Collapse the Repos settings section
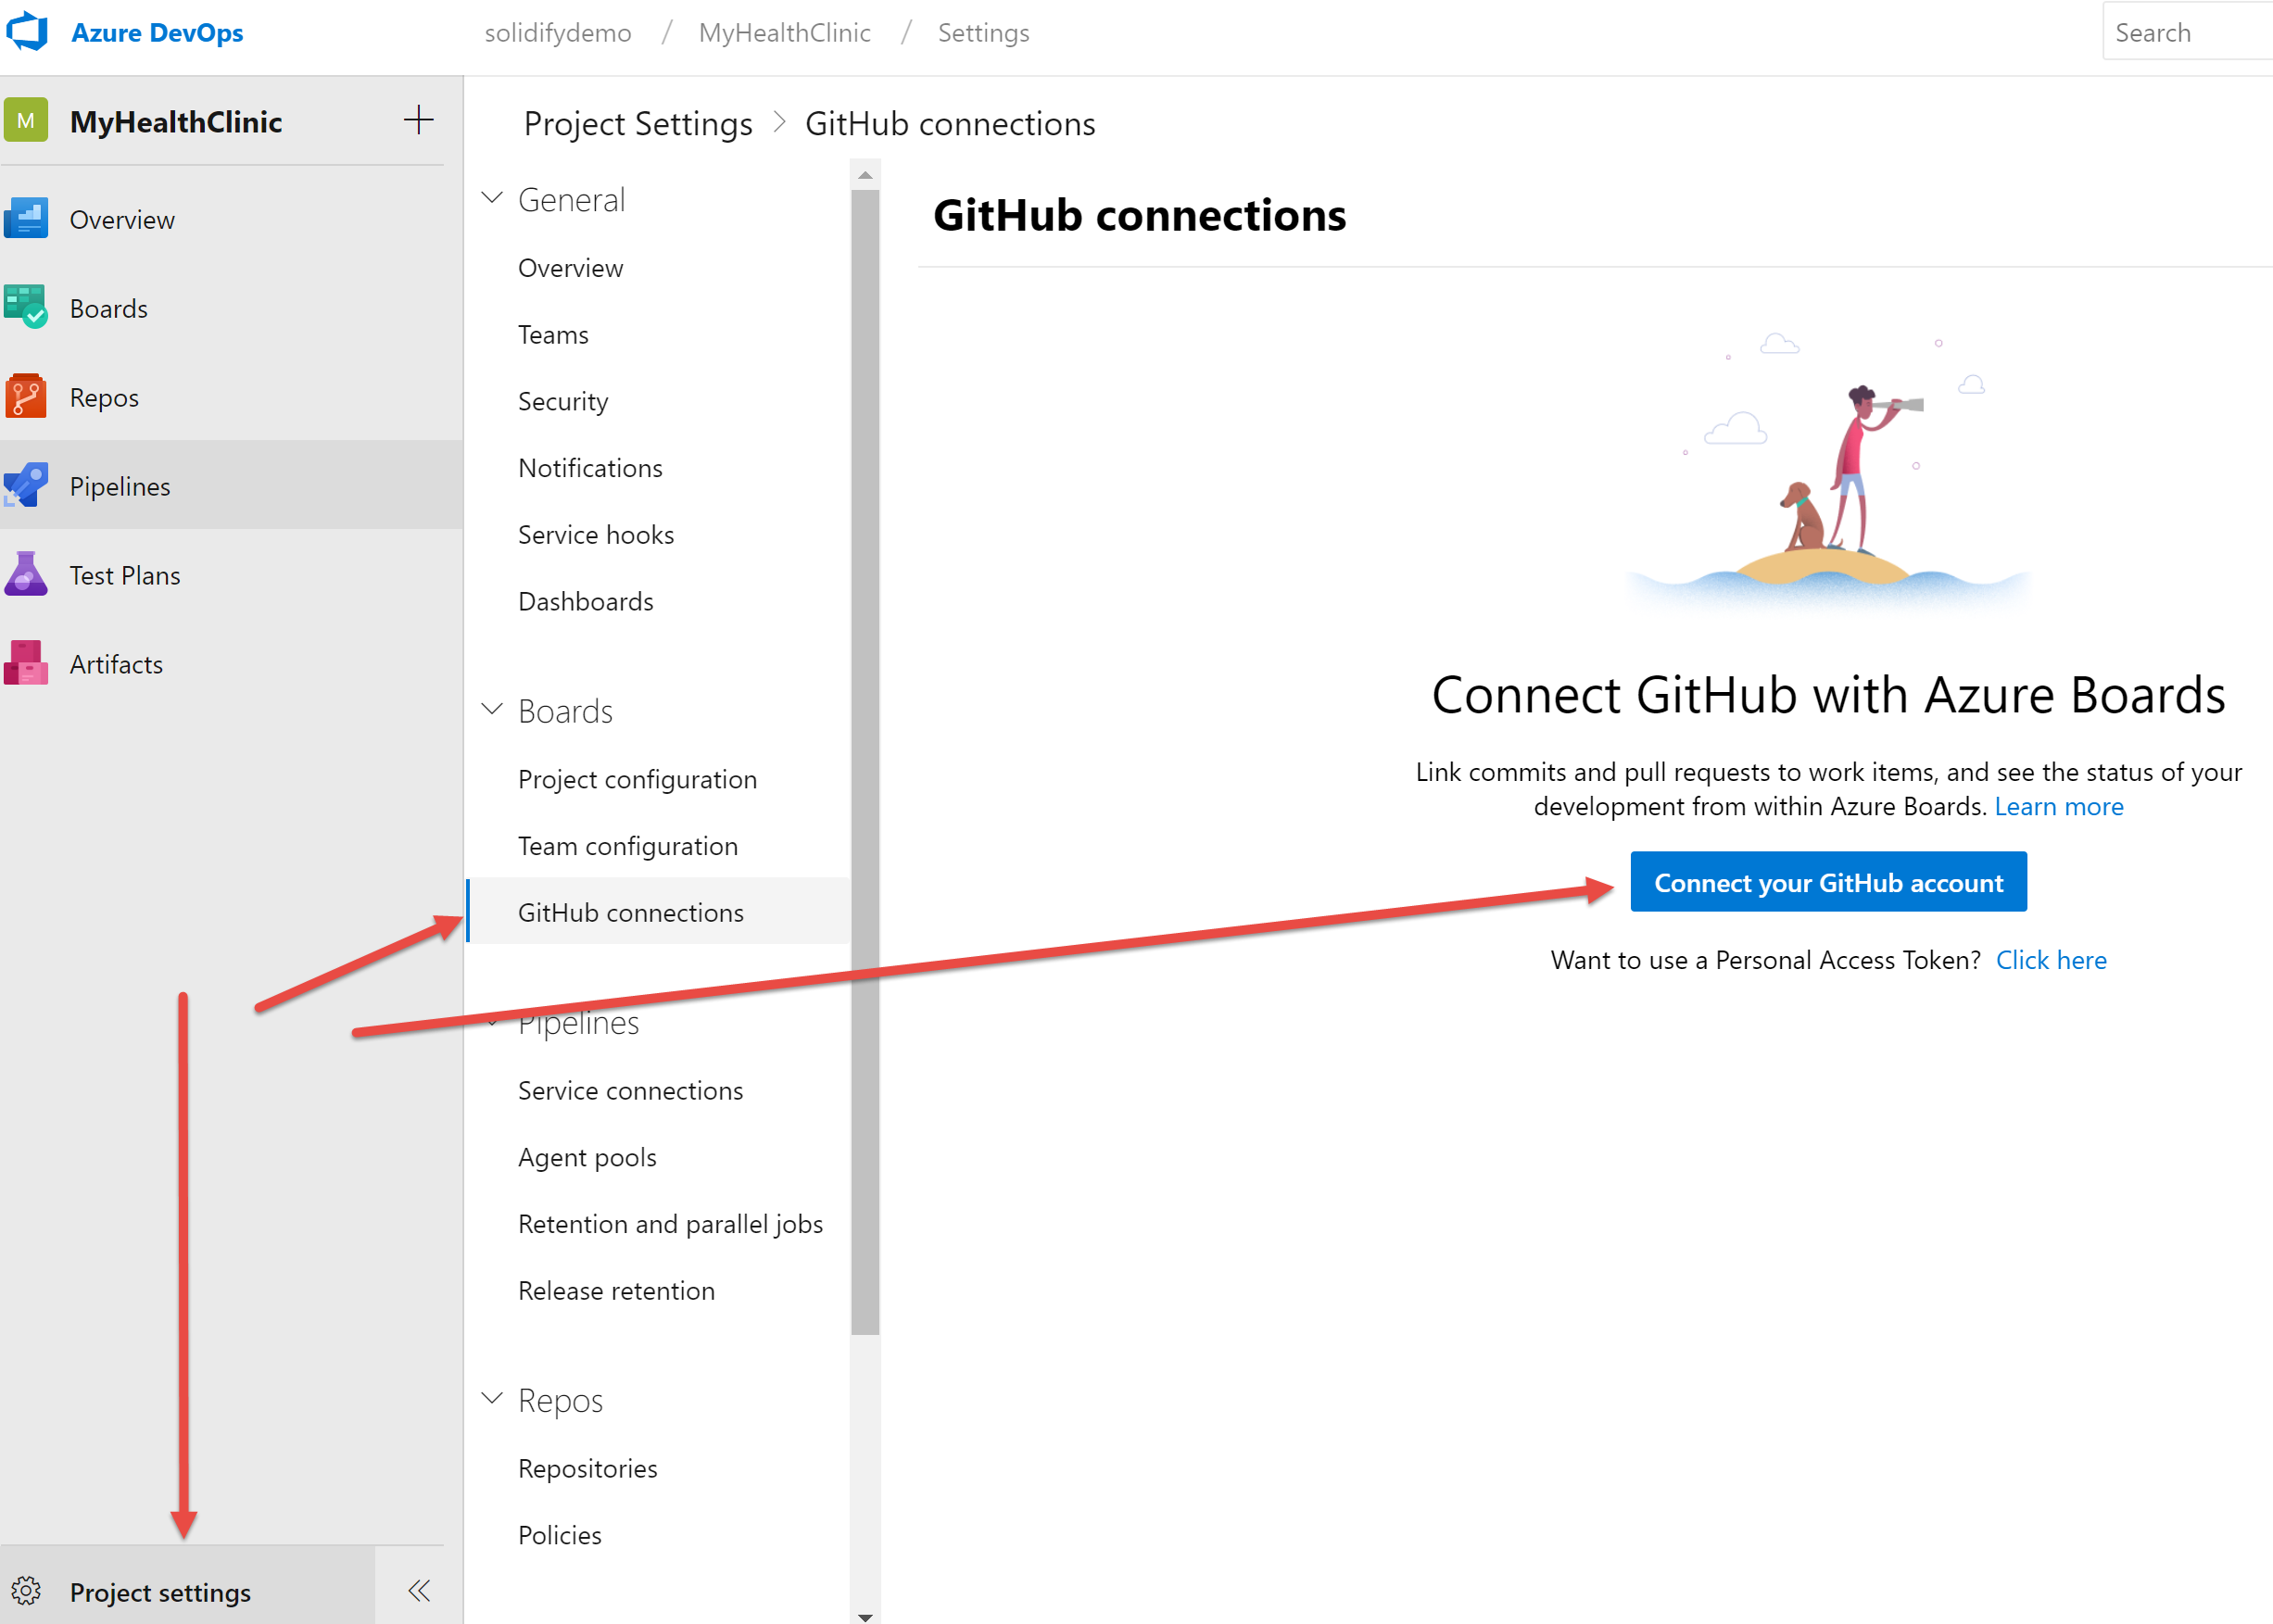Viewport: 2273px width, 1624px height. 492,1399
